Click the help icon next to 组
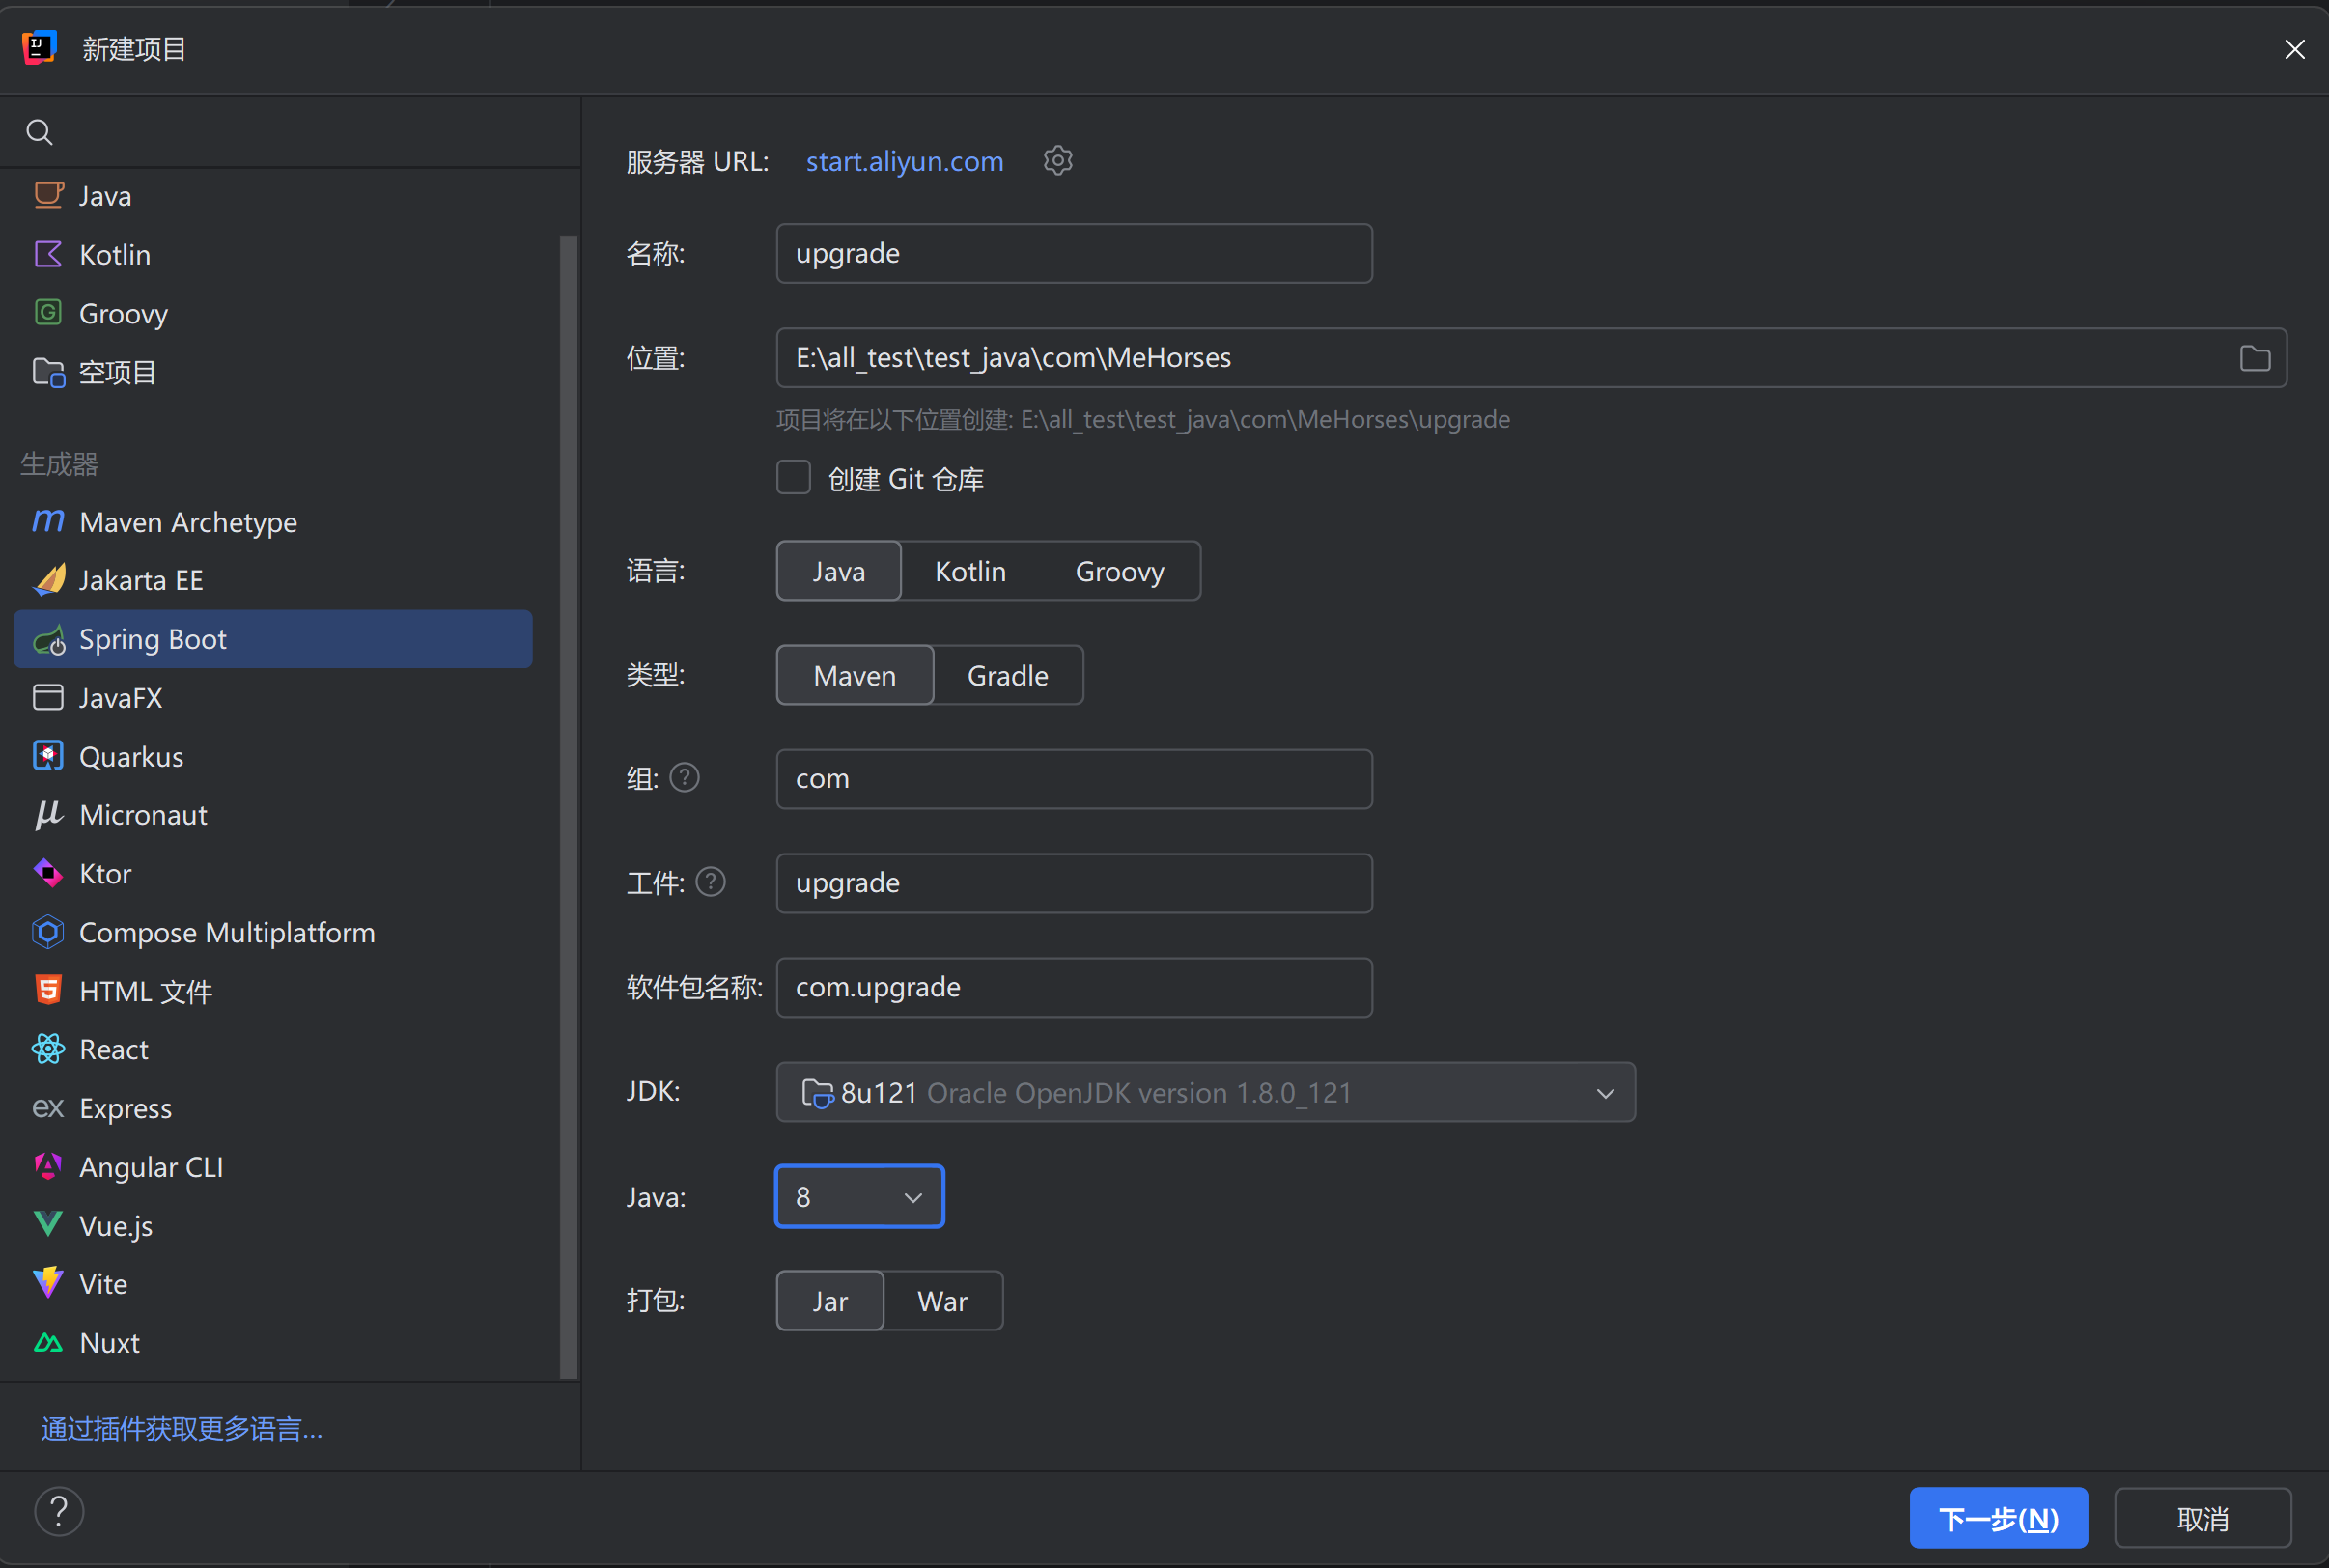Screen dimensions: 2329x1568 click(x=684, y=777)
